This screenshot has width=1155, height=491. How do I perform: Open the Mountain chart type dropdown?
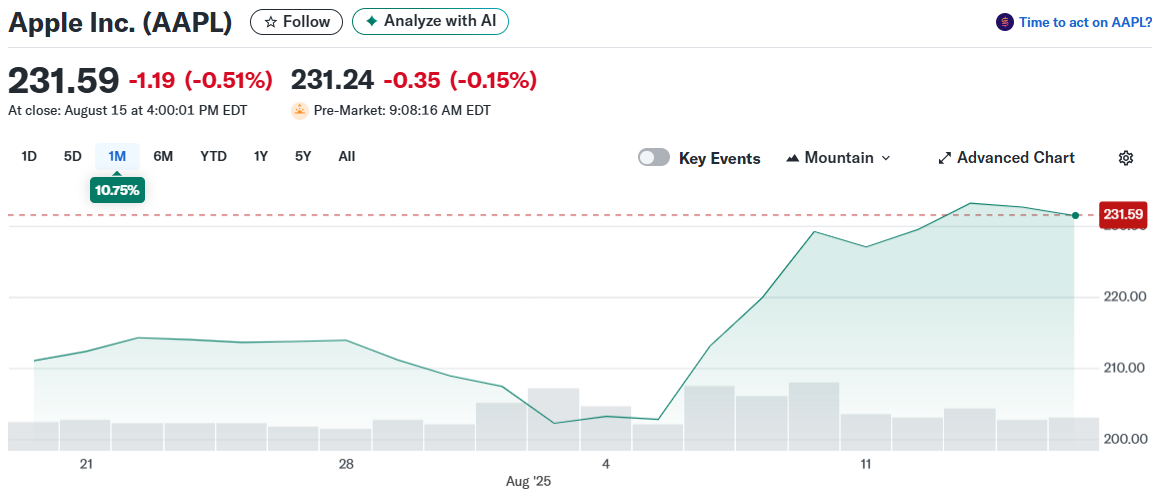839,158
